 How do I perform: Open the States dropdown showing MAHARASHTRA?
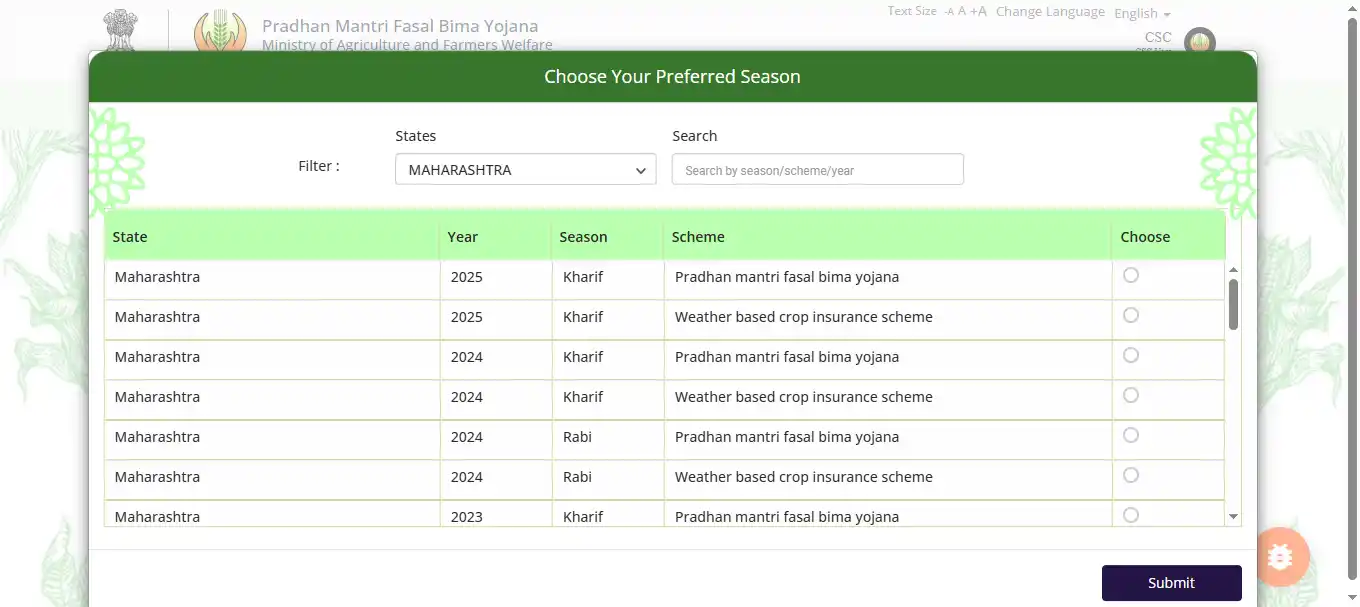[x=526, y=169]
